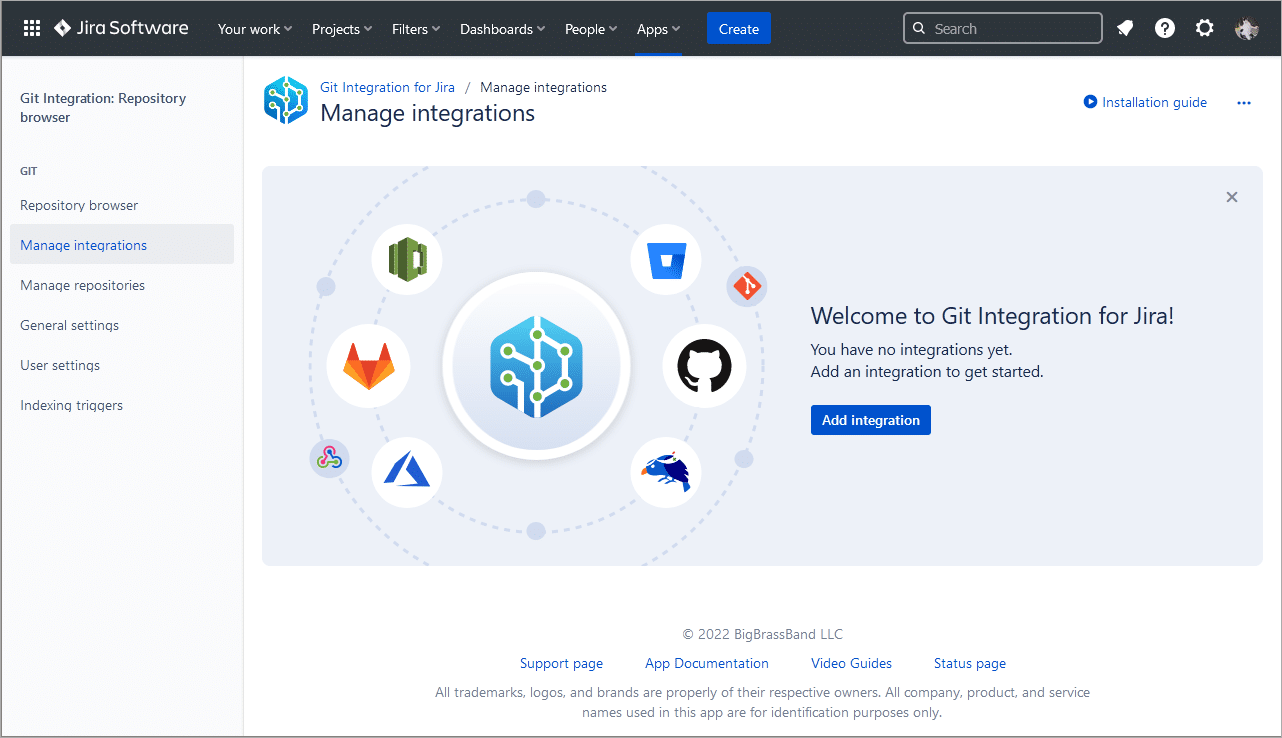Image resolution: width=1282 pixels, height=738 pixels.
Task: Open the three-dots more actions menu
Action: point(1244,102)
